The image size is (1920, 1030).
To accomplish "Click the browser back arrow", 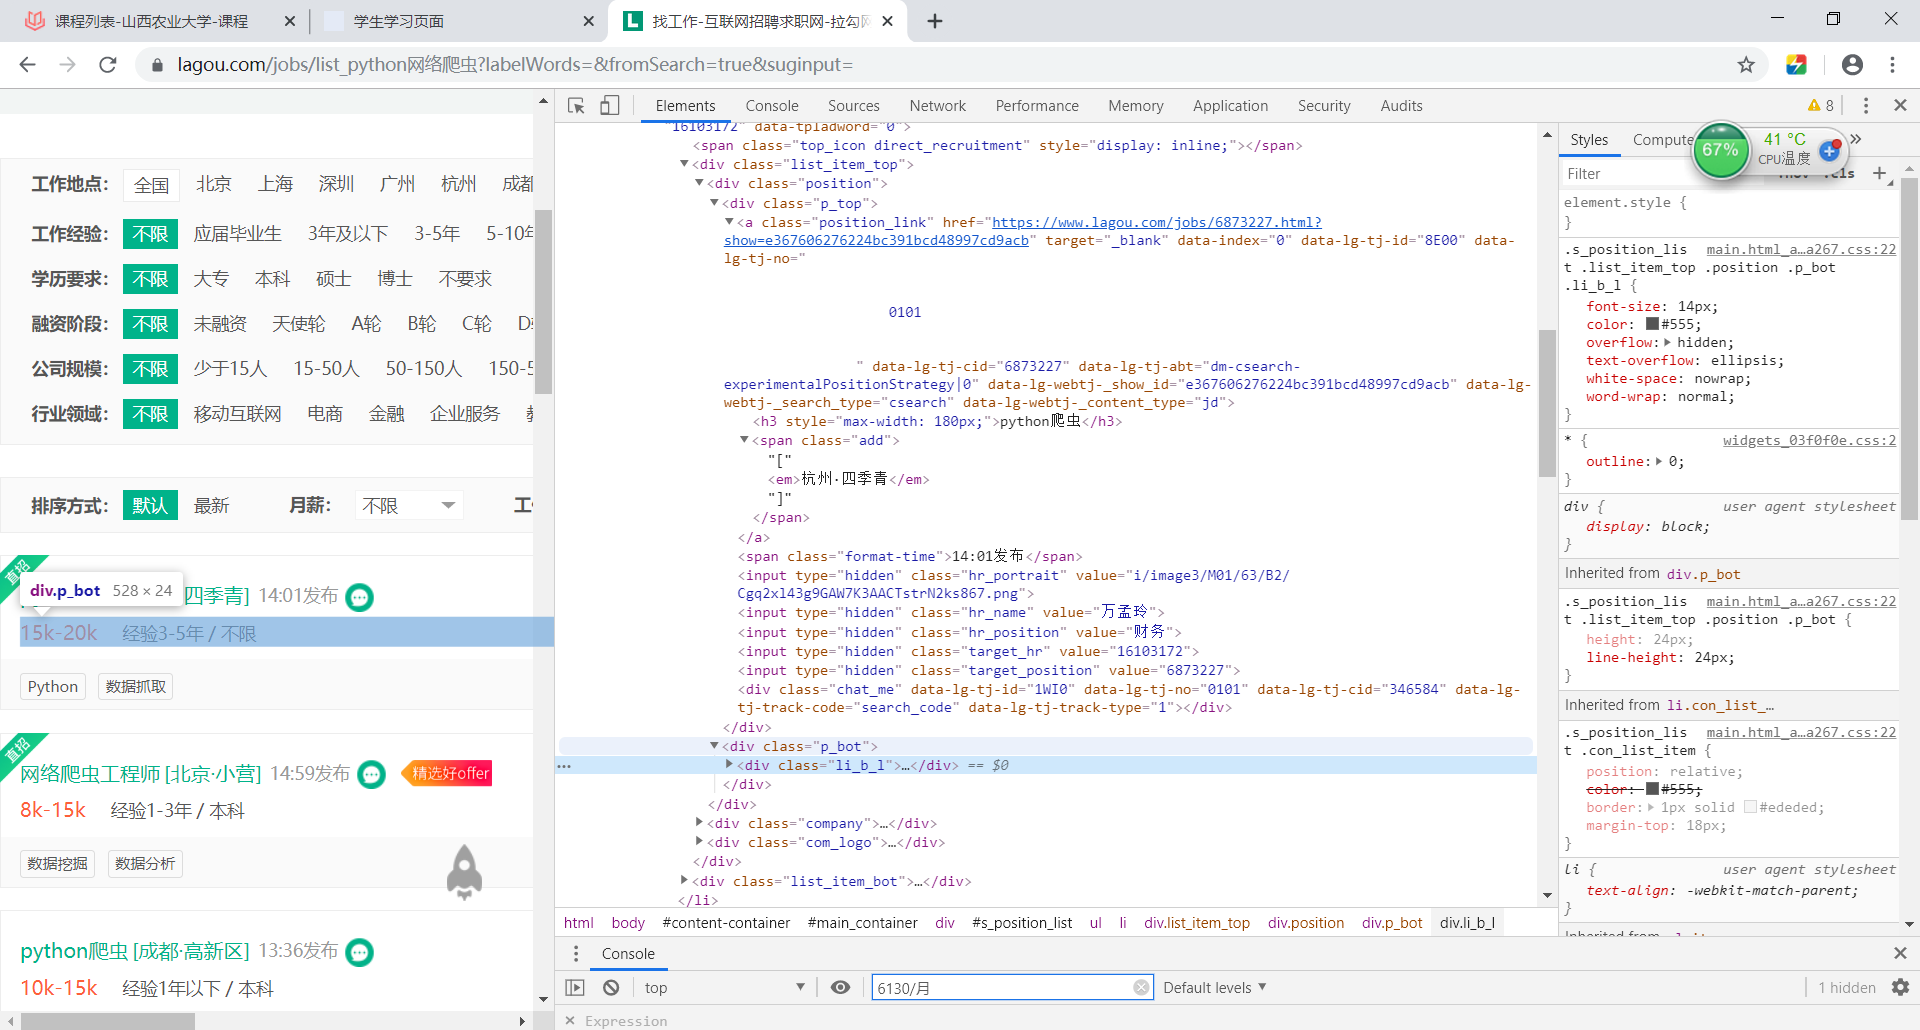I will pos(27,65).
